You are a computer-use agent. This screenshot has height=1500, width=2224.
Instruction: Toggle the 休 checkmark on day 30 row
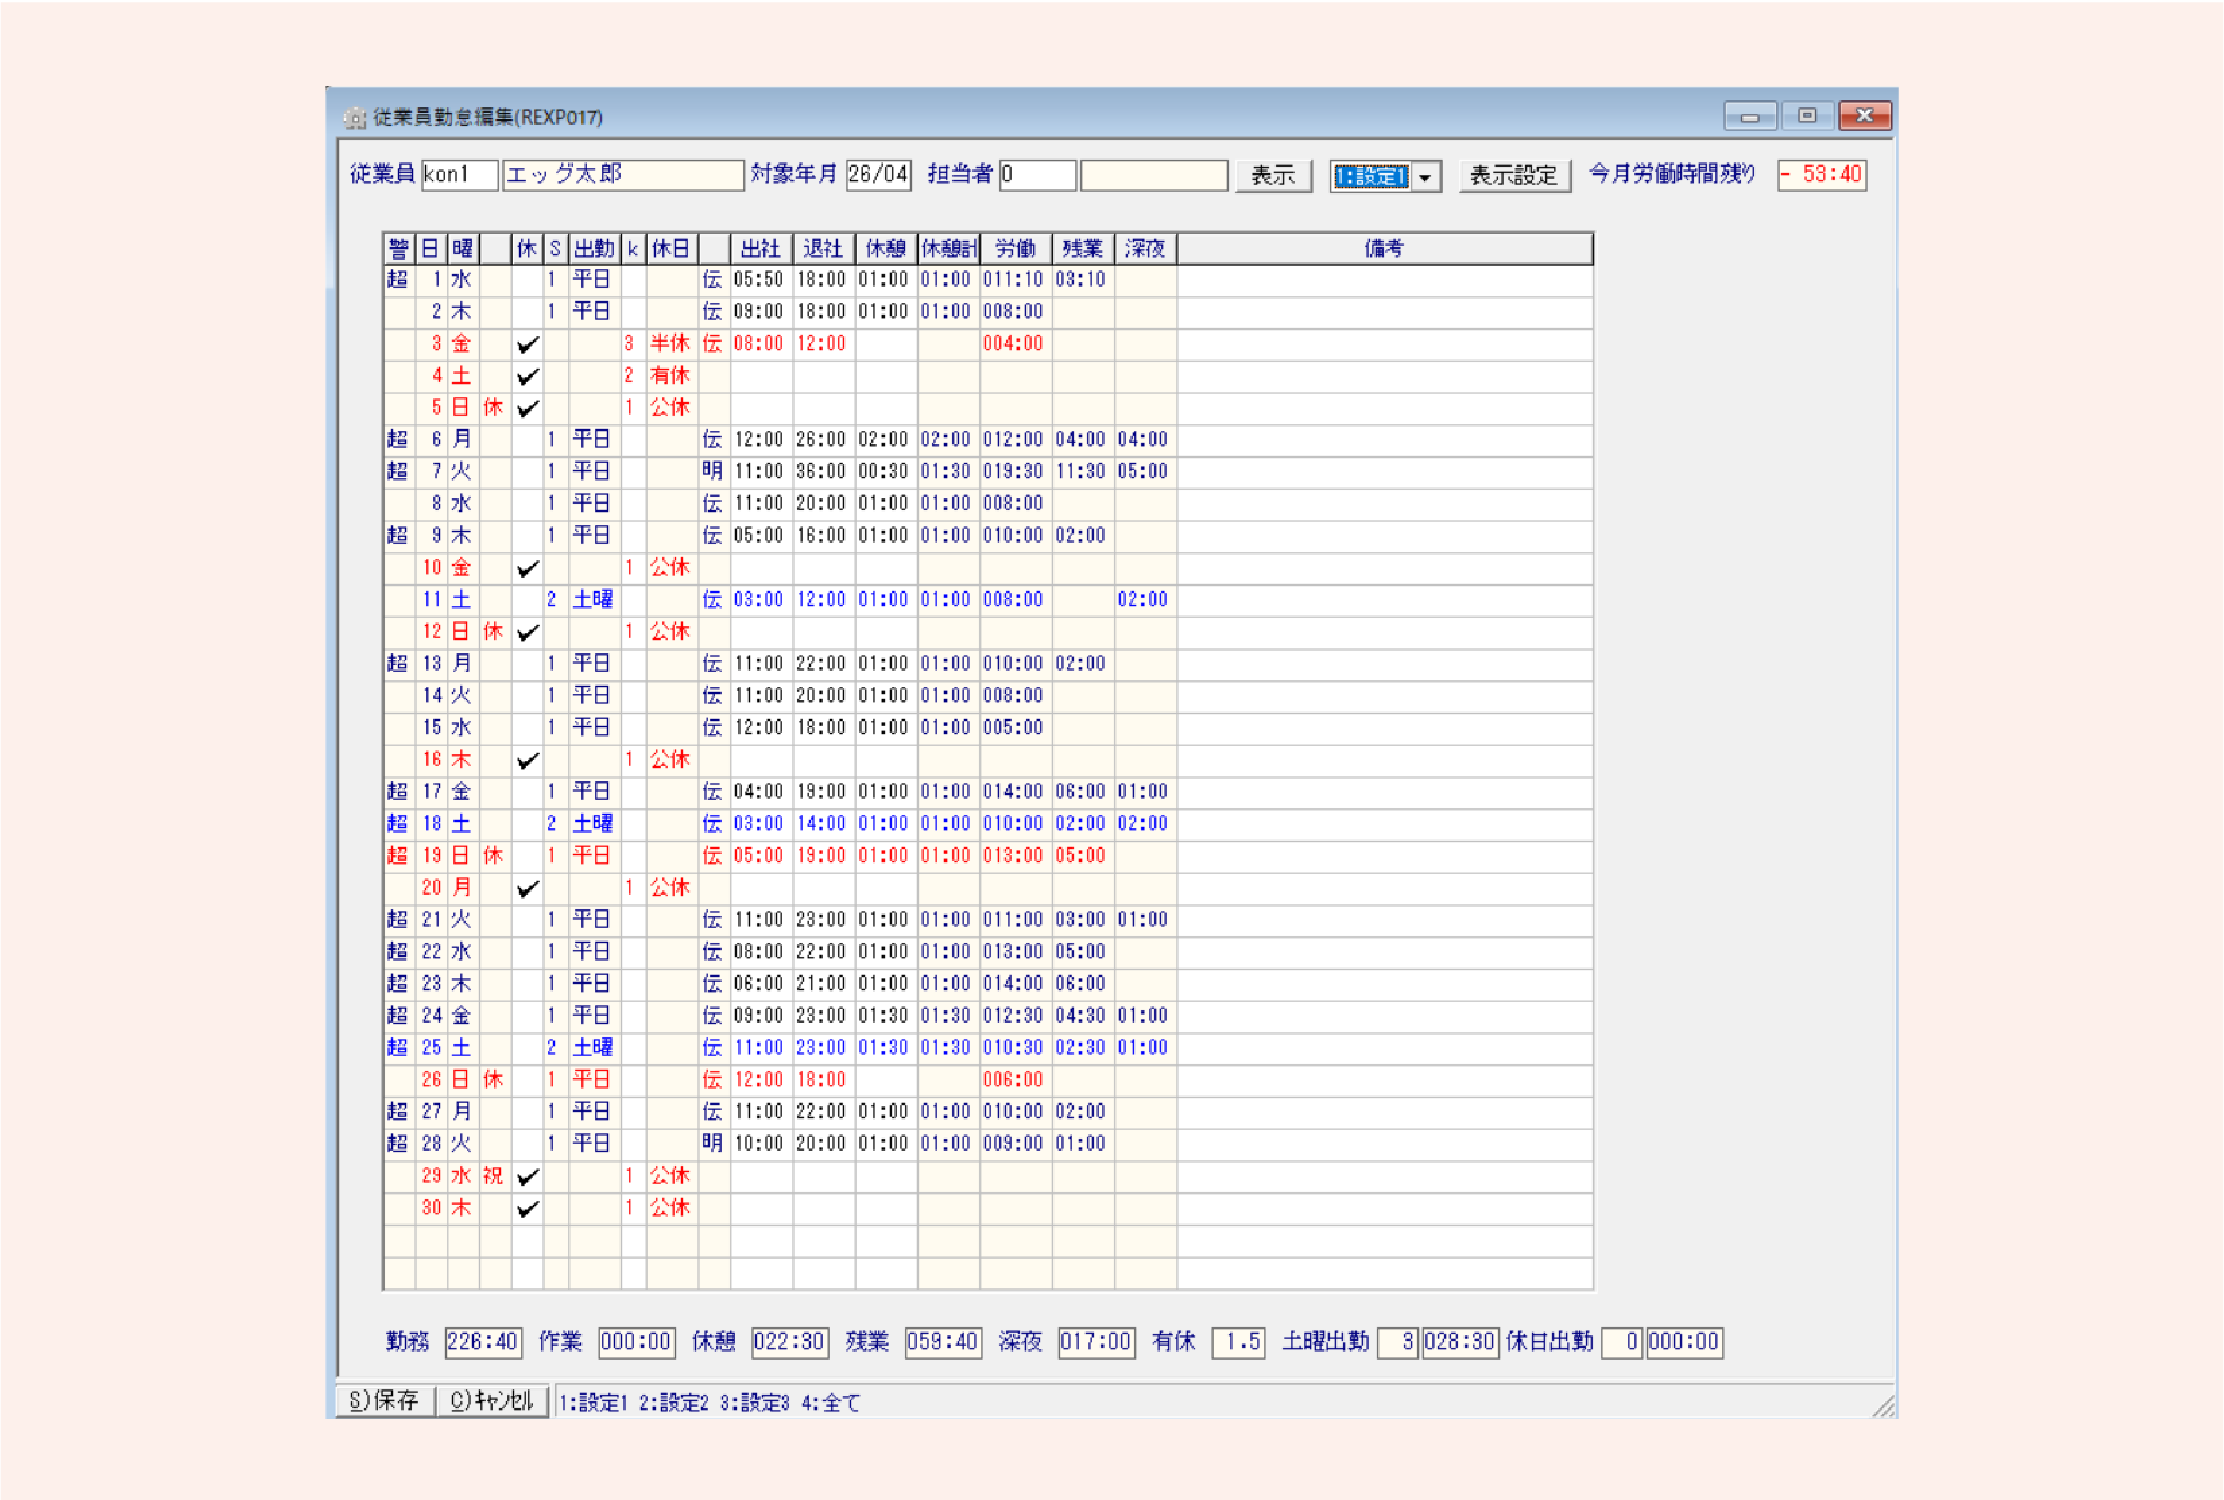(x=527, y=1208)
